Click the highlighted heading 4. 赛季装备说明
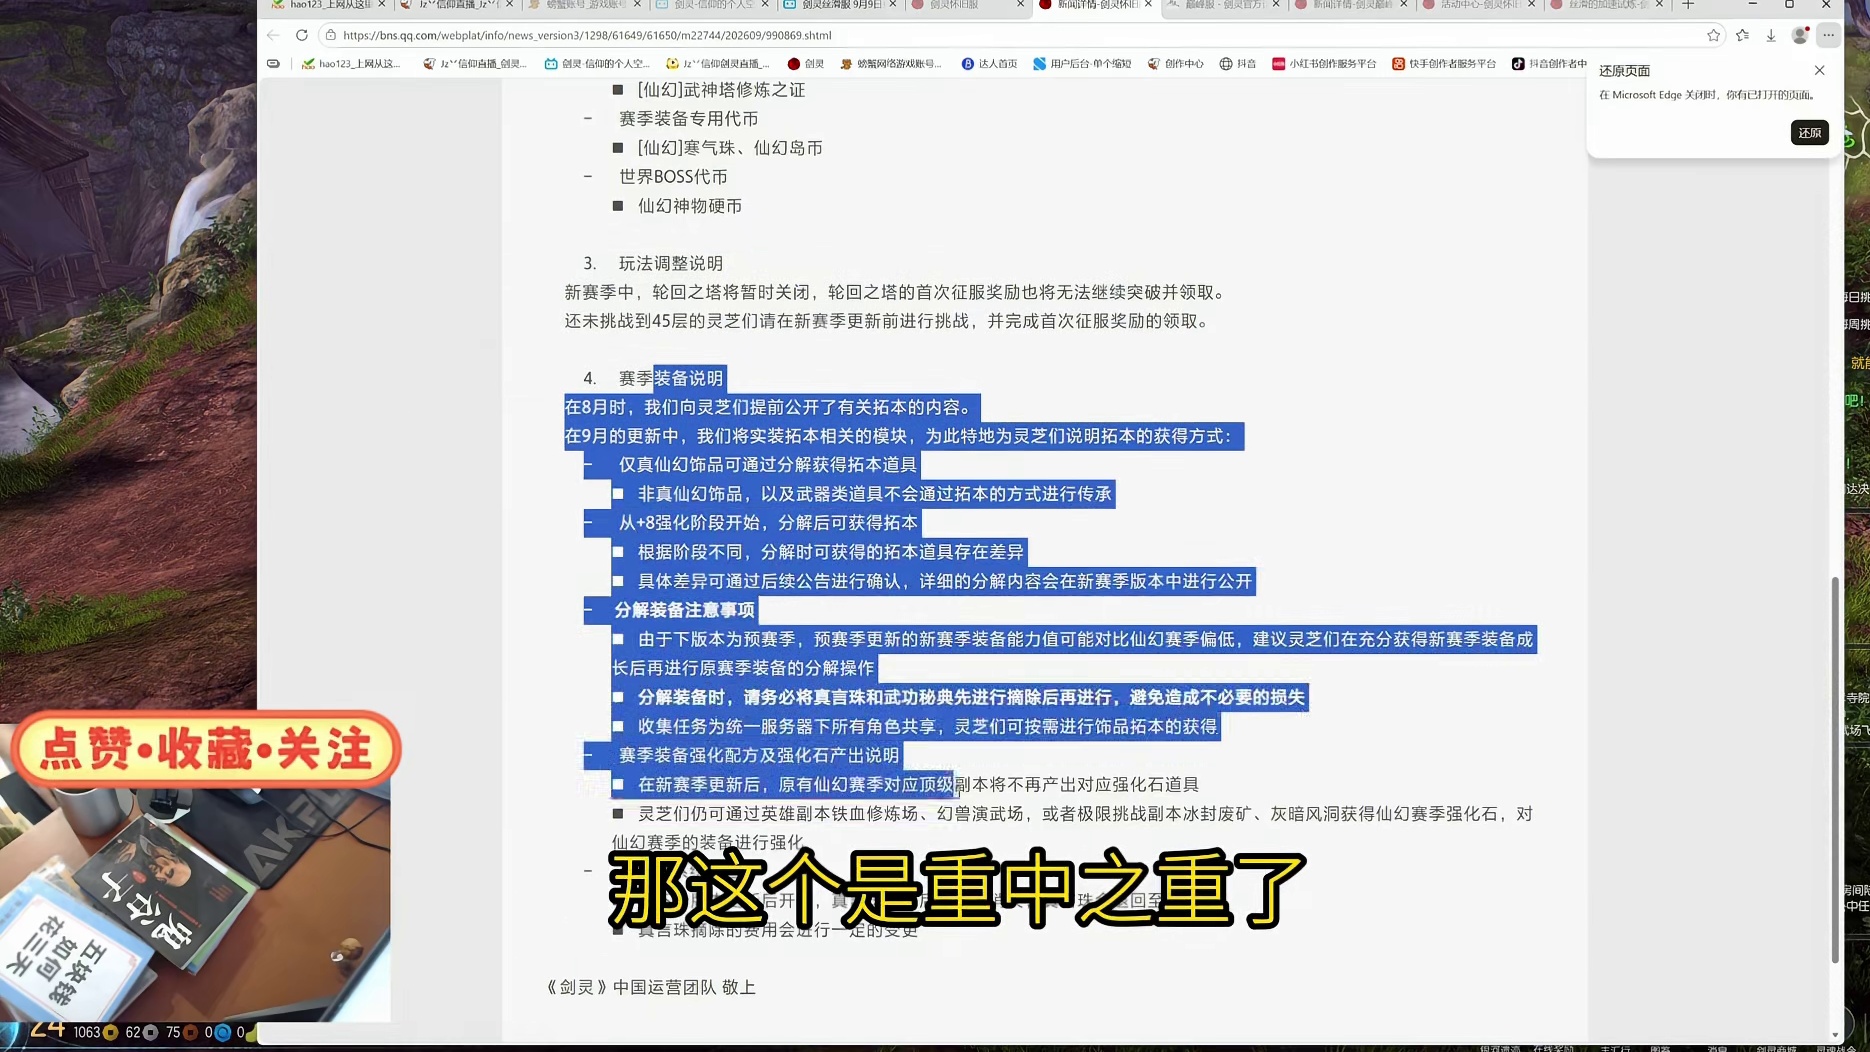 653,378
